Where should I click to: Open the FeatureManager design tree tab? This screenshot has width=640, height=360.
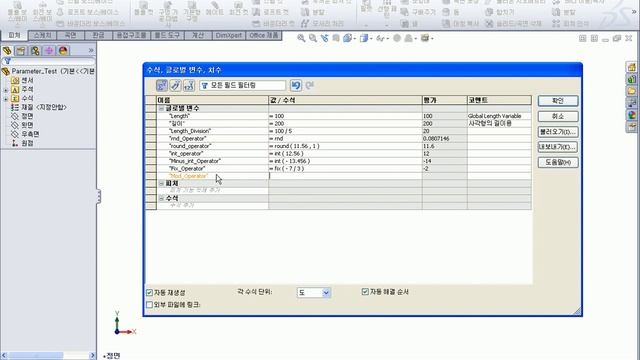pyautogui.click(x=7, y=51)
